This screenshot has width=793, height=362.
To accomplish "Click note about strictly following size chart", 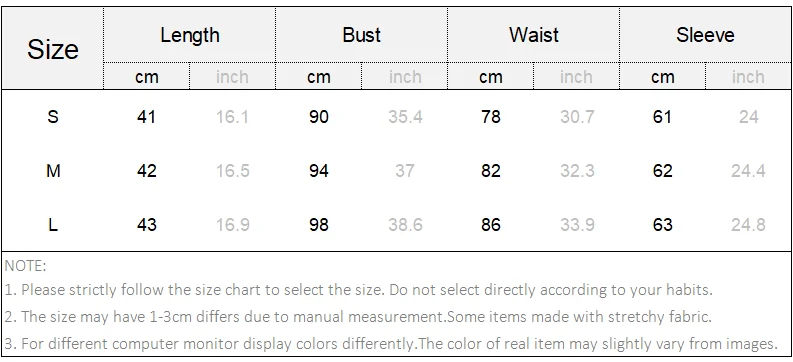I will 359,290.
